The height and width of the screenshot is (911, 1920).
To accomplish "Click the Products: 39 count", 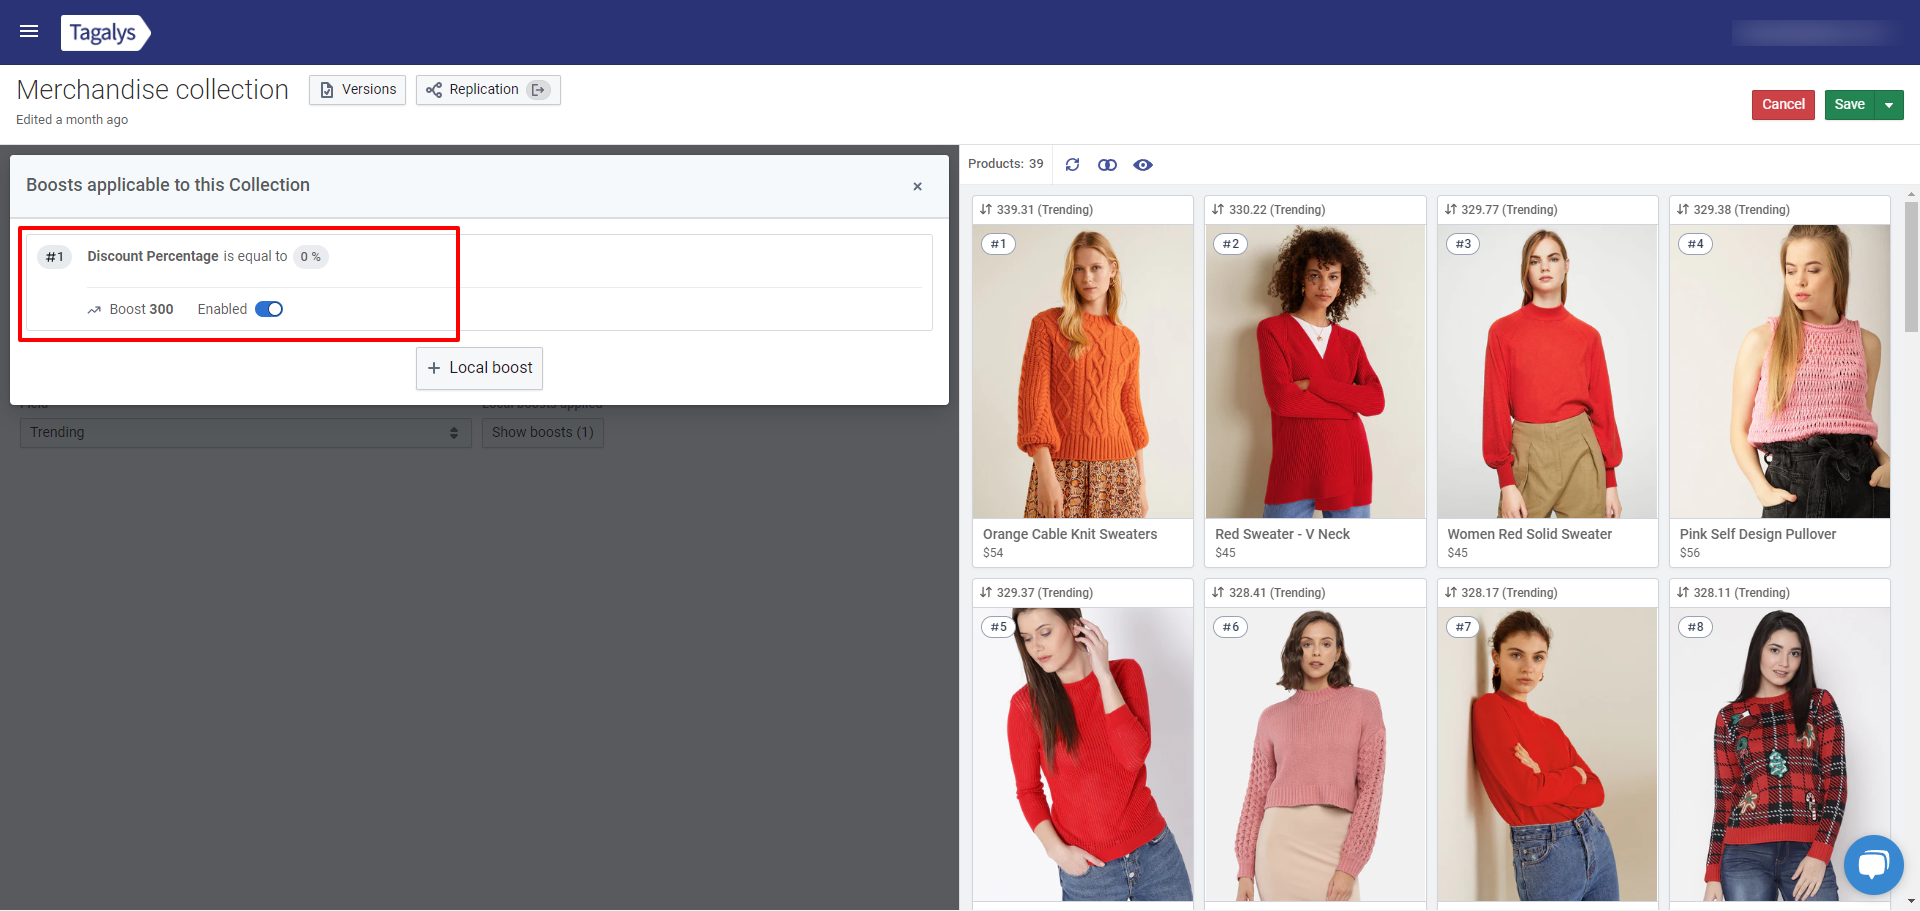I will [1005, 164].
